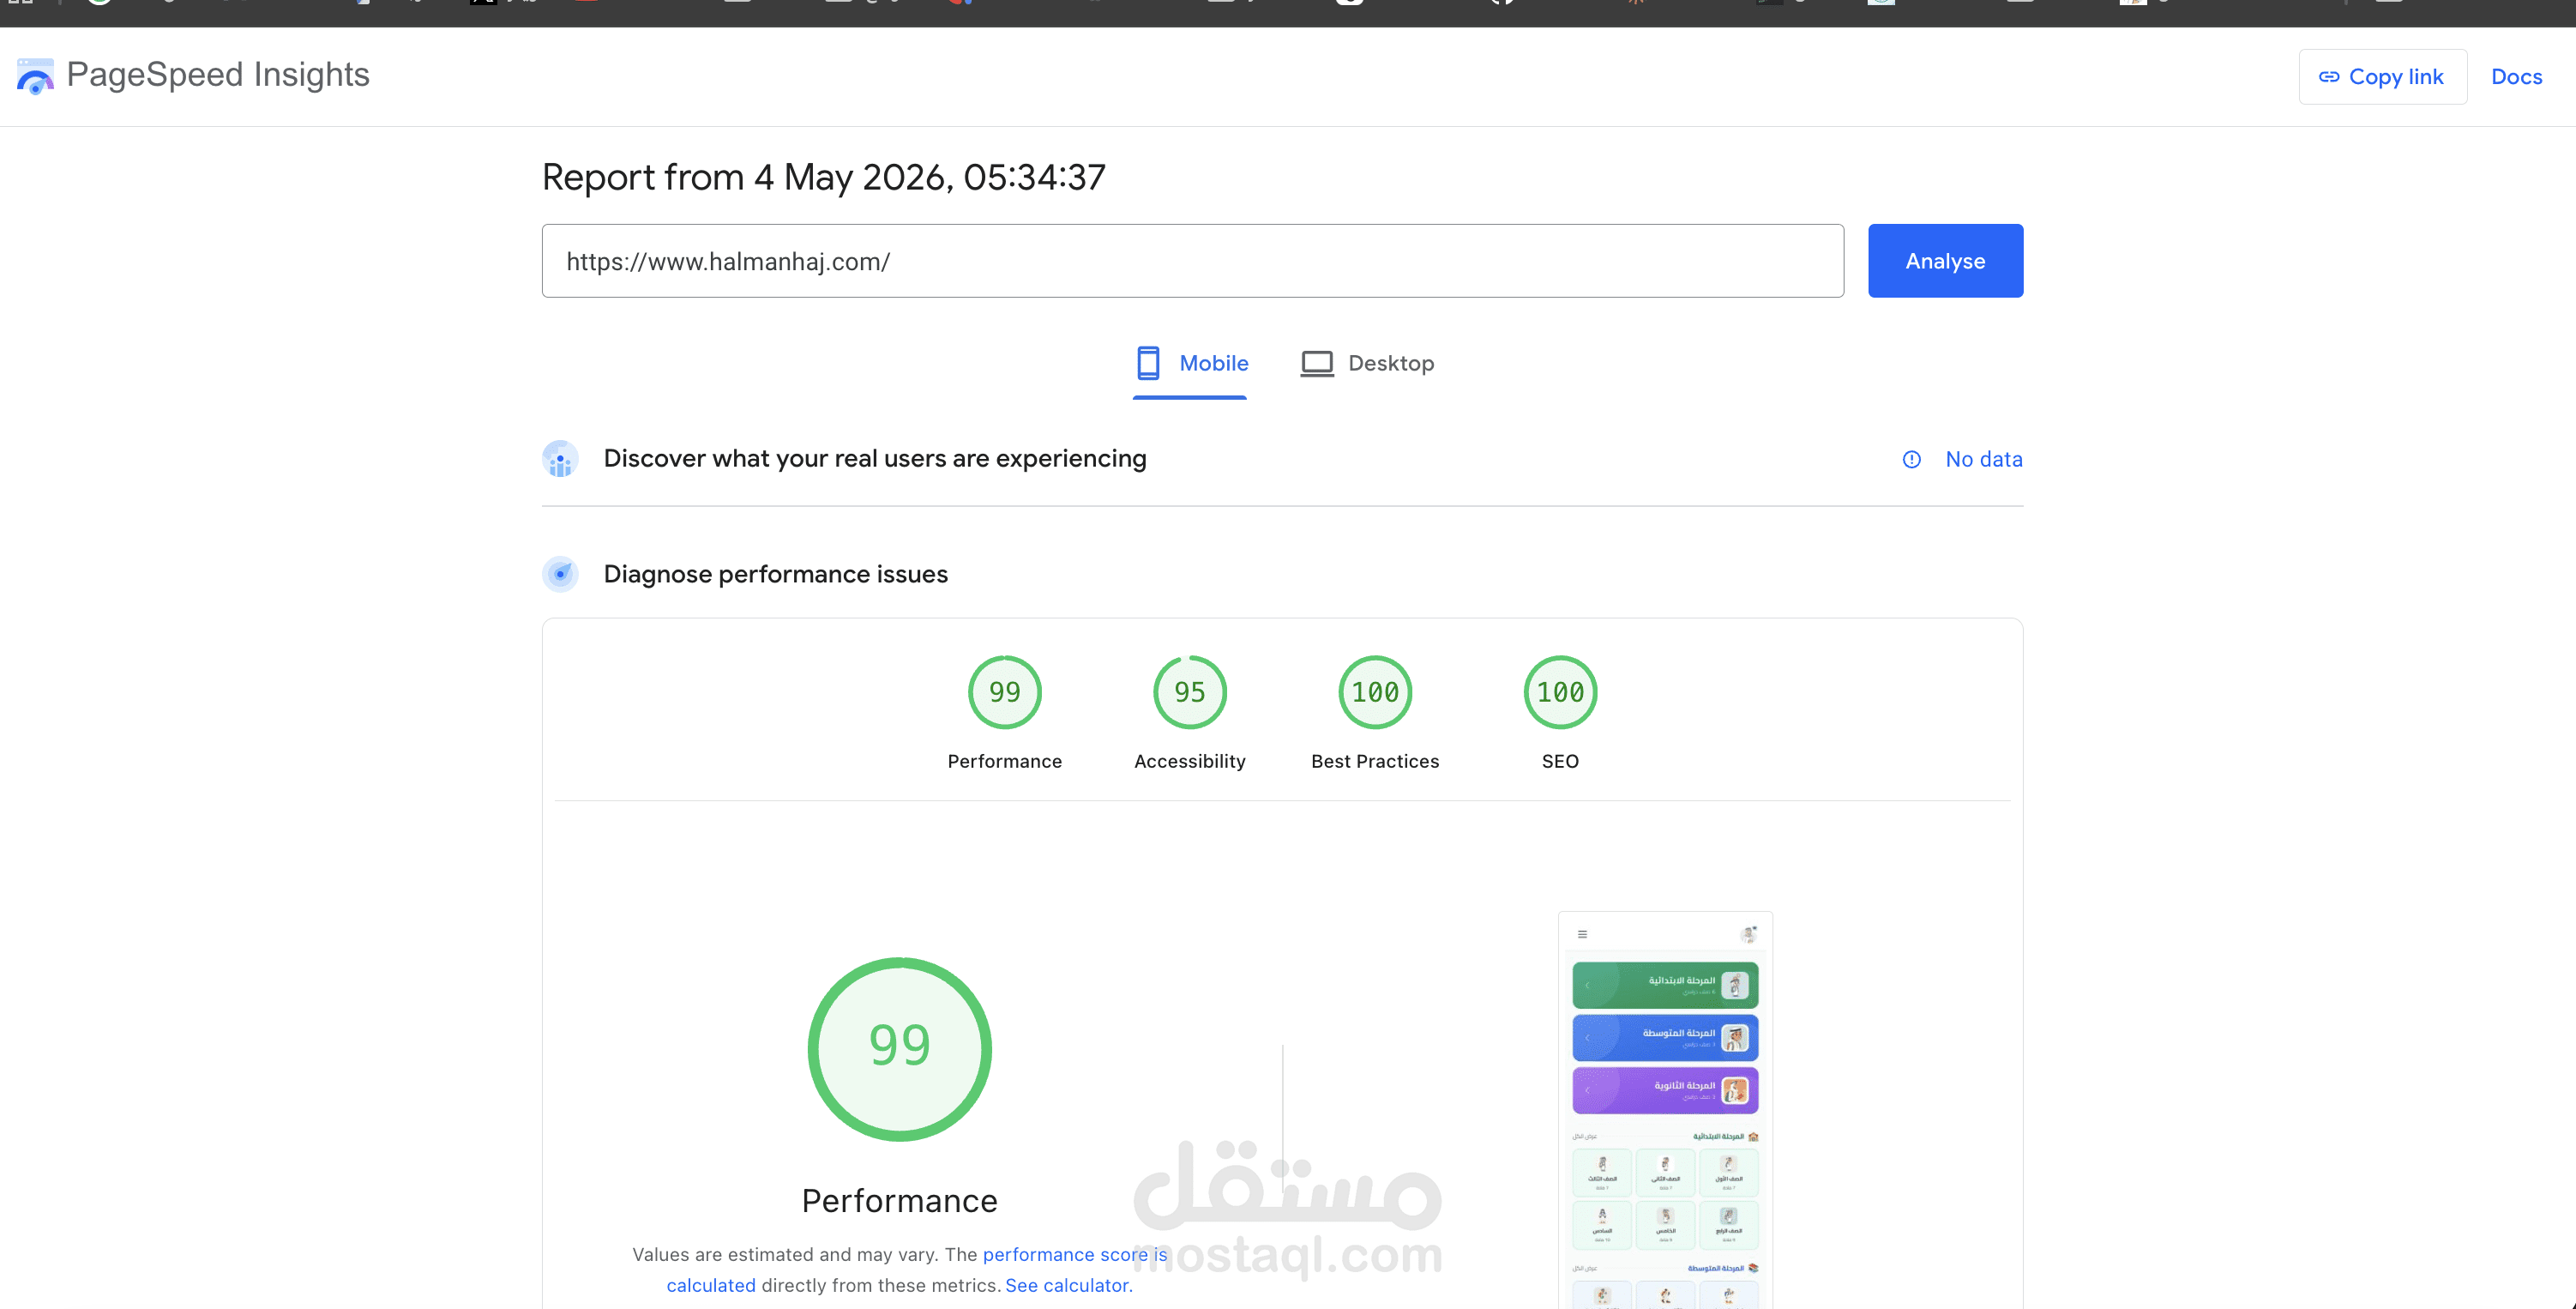Click the large 99 Performance circle

pyautogui.click(x=899, y=1049)
